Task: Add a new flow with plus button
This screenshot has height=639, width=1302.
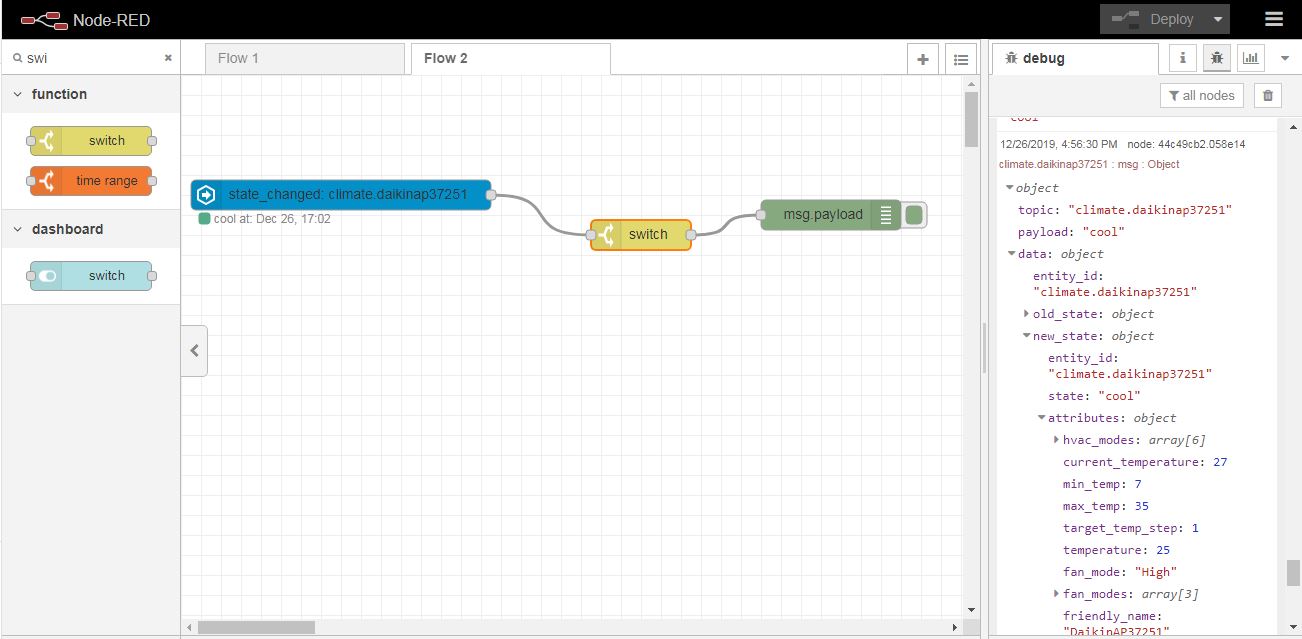Action: point(923,59)
